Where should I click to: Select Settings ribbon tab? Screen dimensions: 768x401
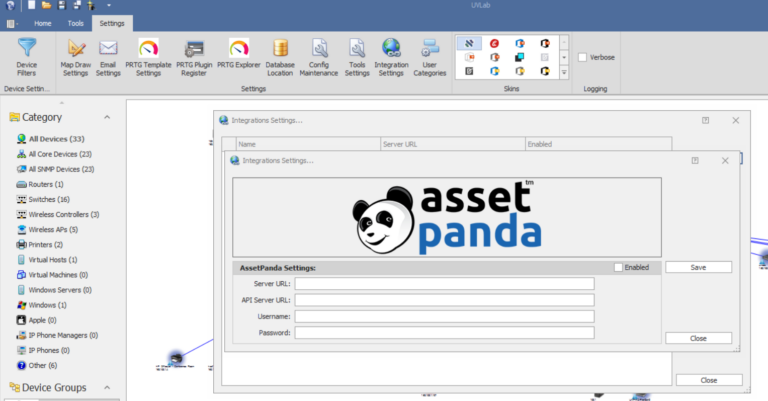coord(112,24)
